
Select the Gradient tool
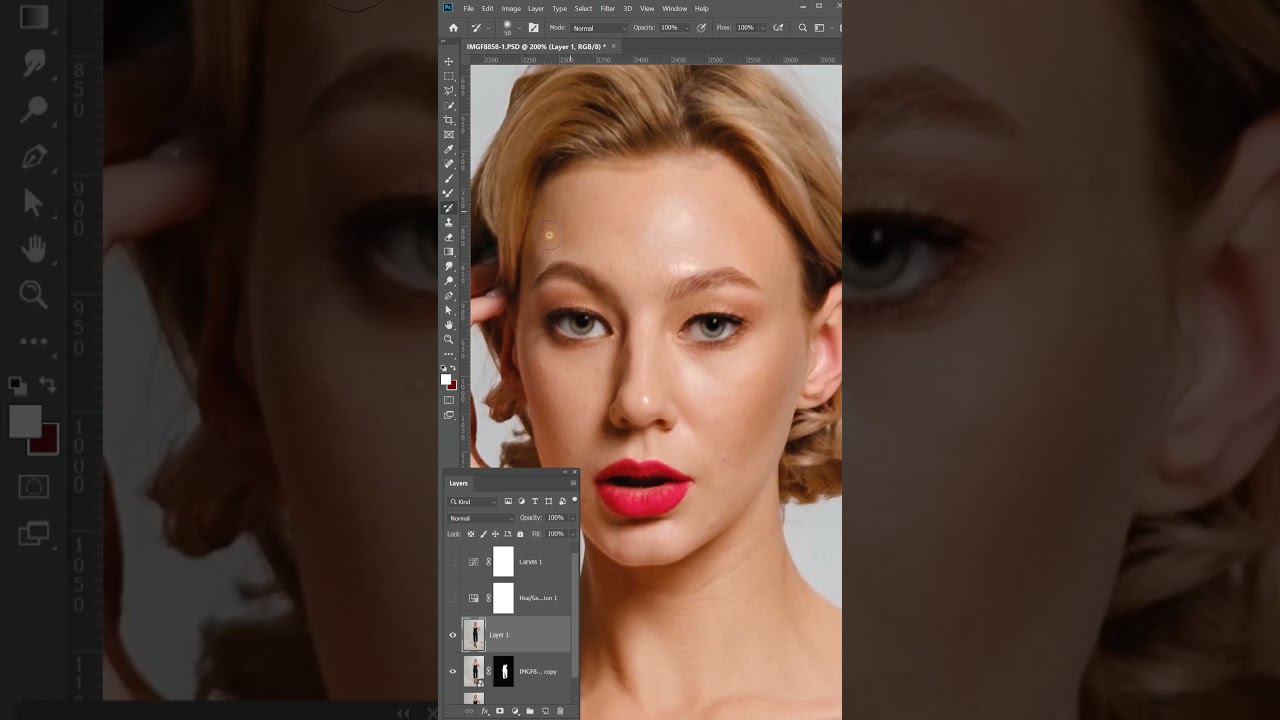click(x=449, y=252)
